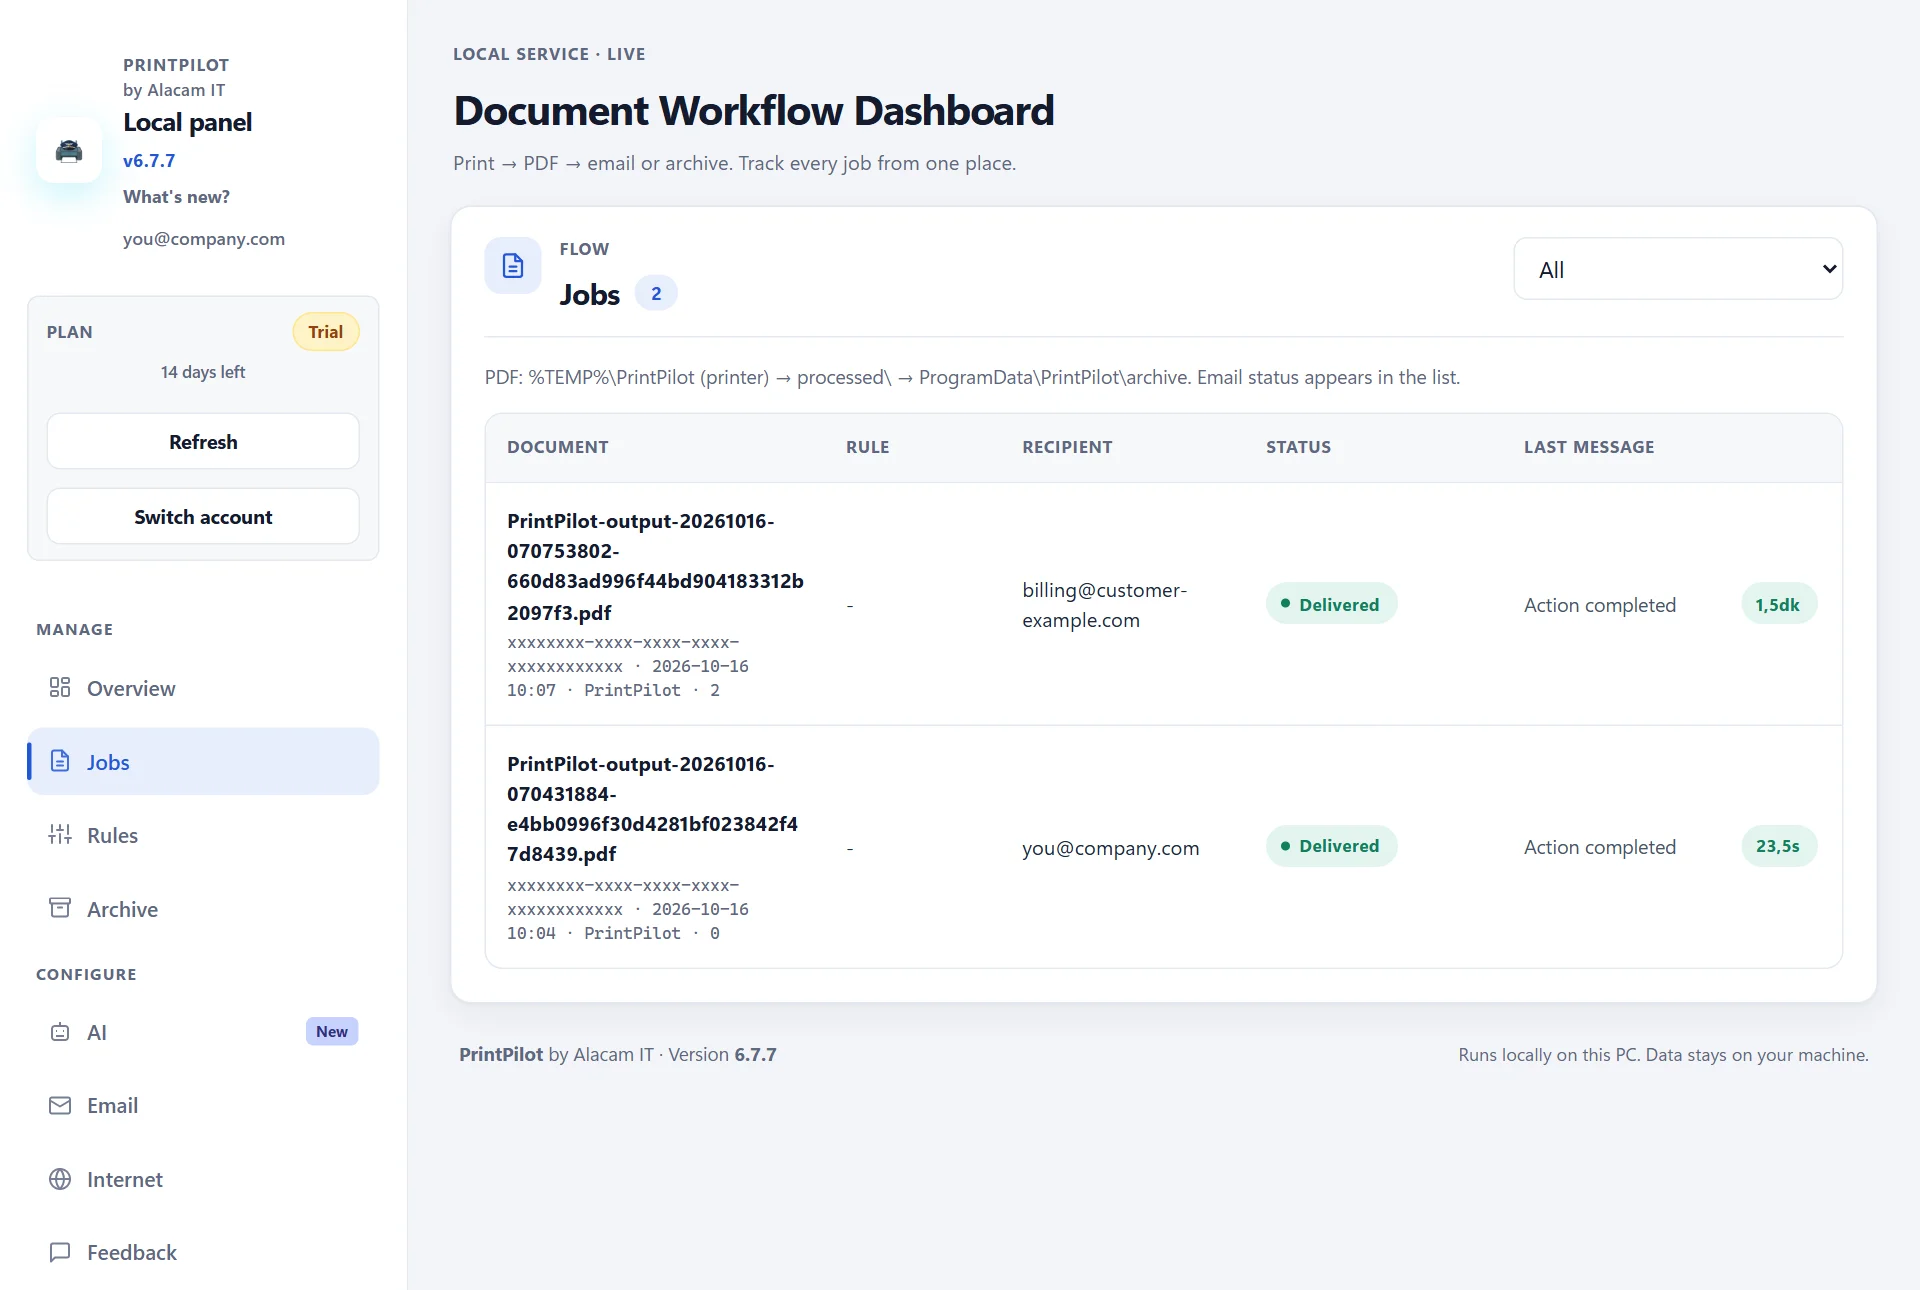The height and width of the screenshot is (1290, 1920).
Task: Click the jobs count badge 2
Action: [656, 294]
